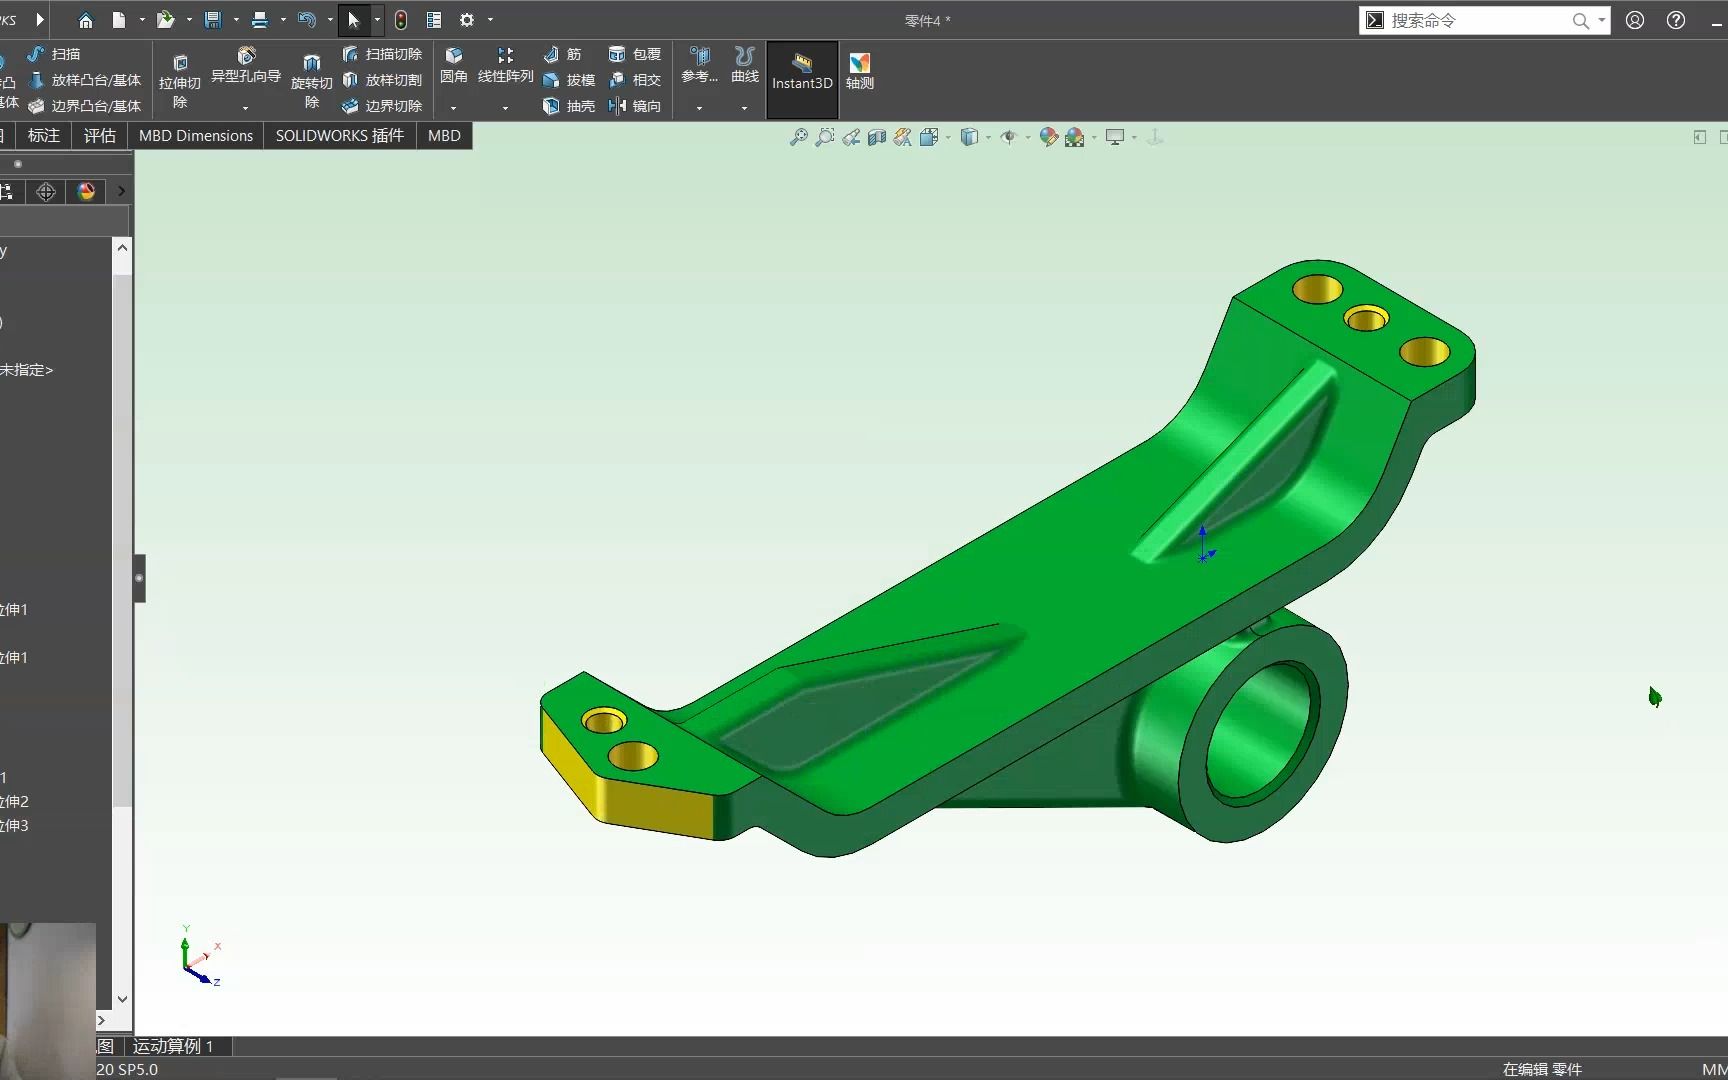The width and height of the screenshot is (1728, 1080).
Task: Choose the 拉伸切除 extruded cut tool
Action: [x=180, y=80]
